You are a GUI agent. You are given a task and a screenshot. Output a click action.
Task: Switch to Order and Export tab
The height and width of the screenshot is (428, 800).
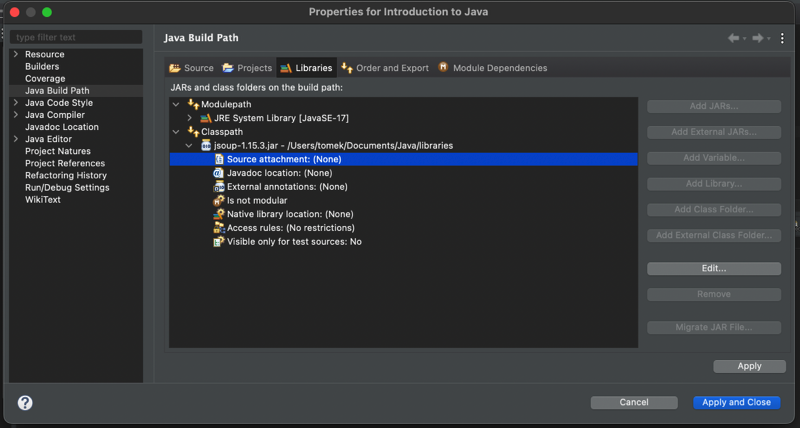[x=384, y=68]
